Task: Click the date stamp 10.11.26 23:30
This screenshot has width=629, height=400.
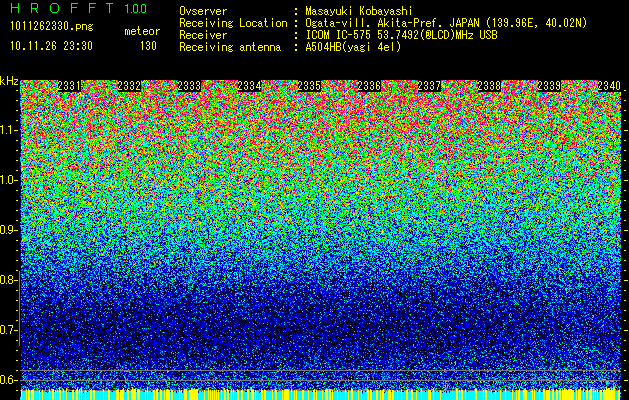Action: (x=51, y=46)
